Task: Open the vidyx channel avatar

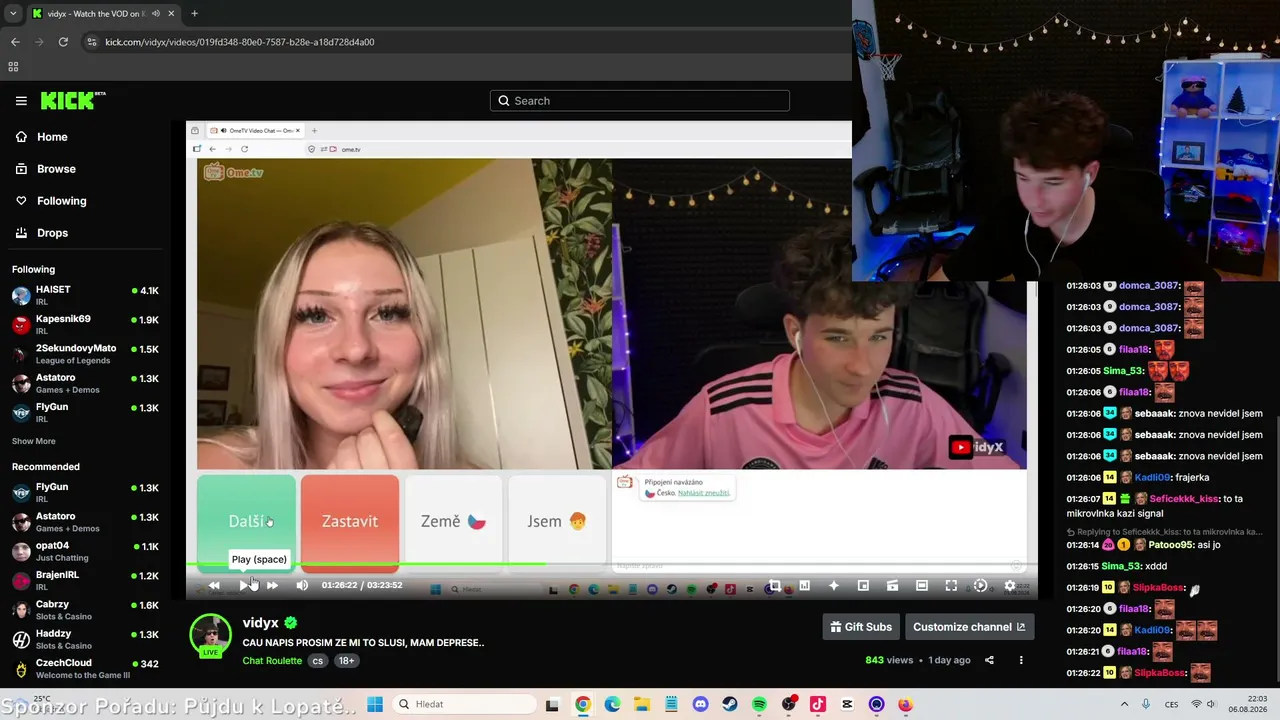Action: (x=210, y=636)
